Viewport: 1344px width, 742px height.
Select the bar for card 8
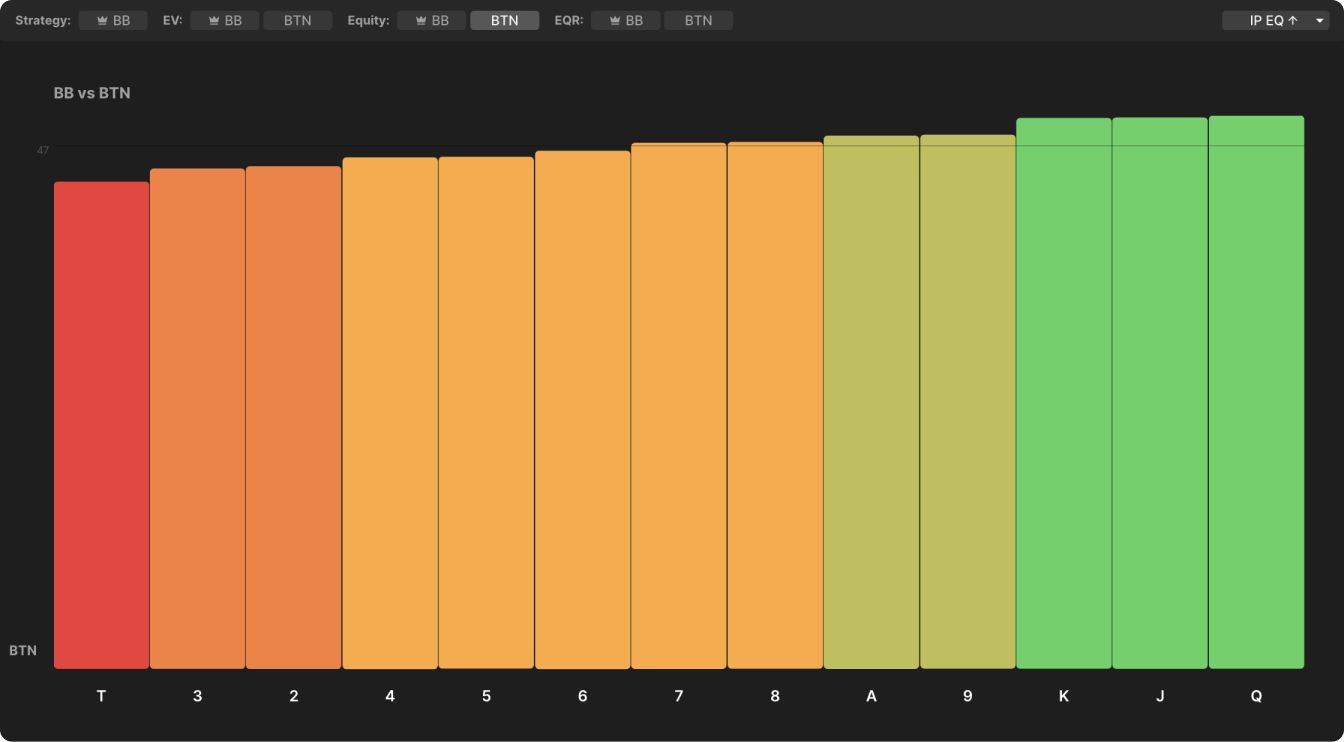[x=775, y=405]
